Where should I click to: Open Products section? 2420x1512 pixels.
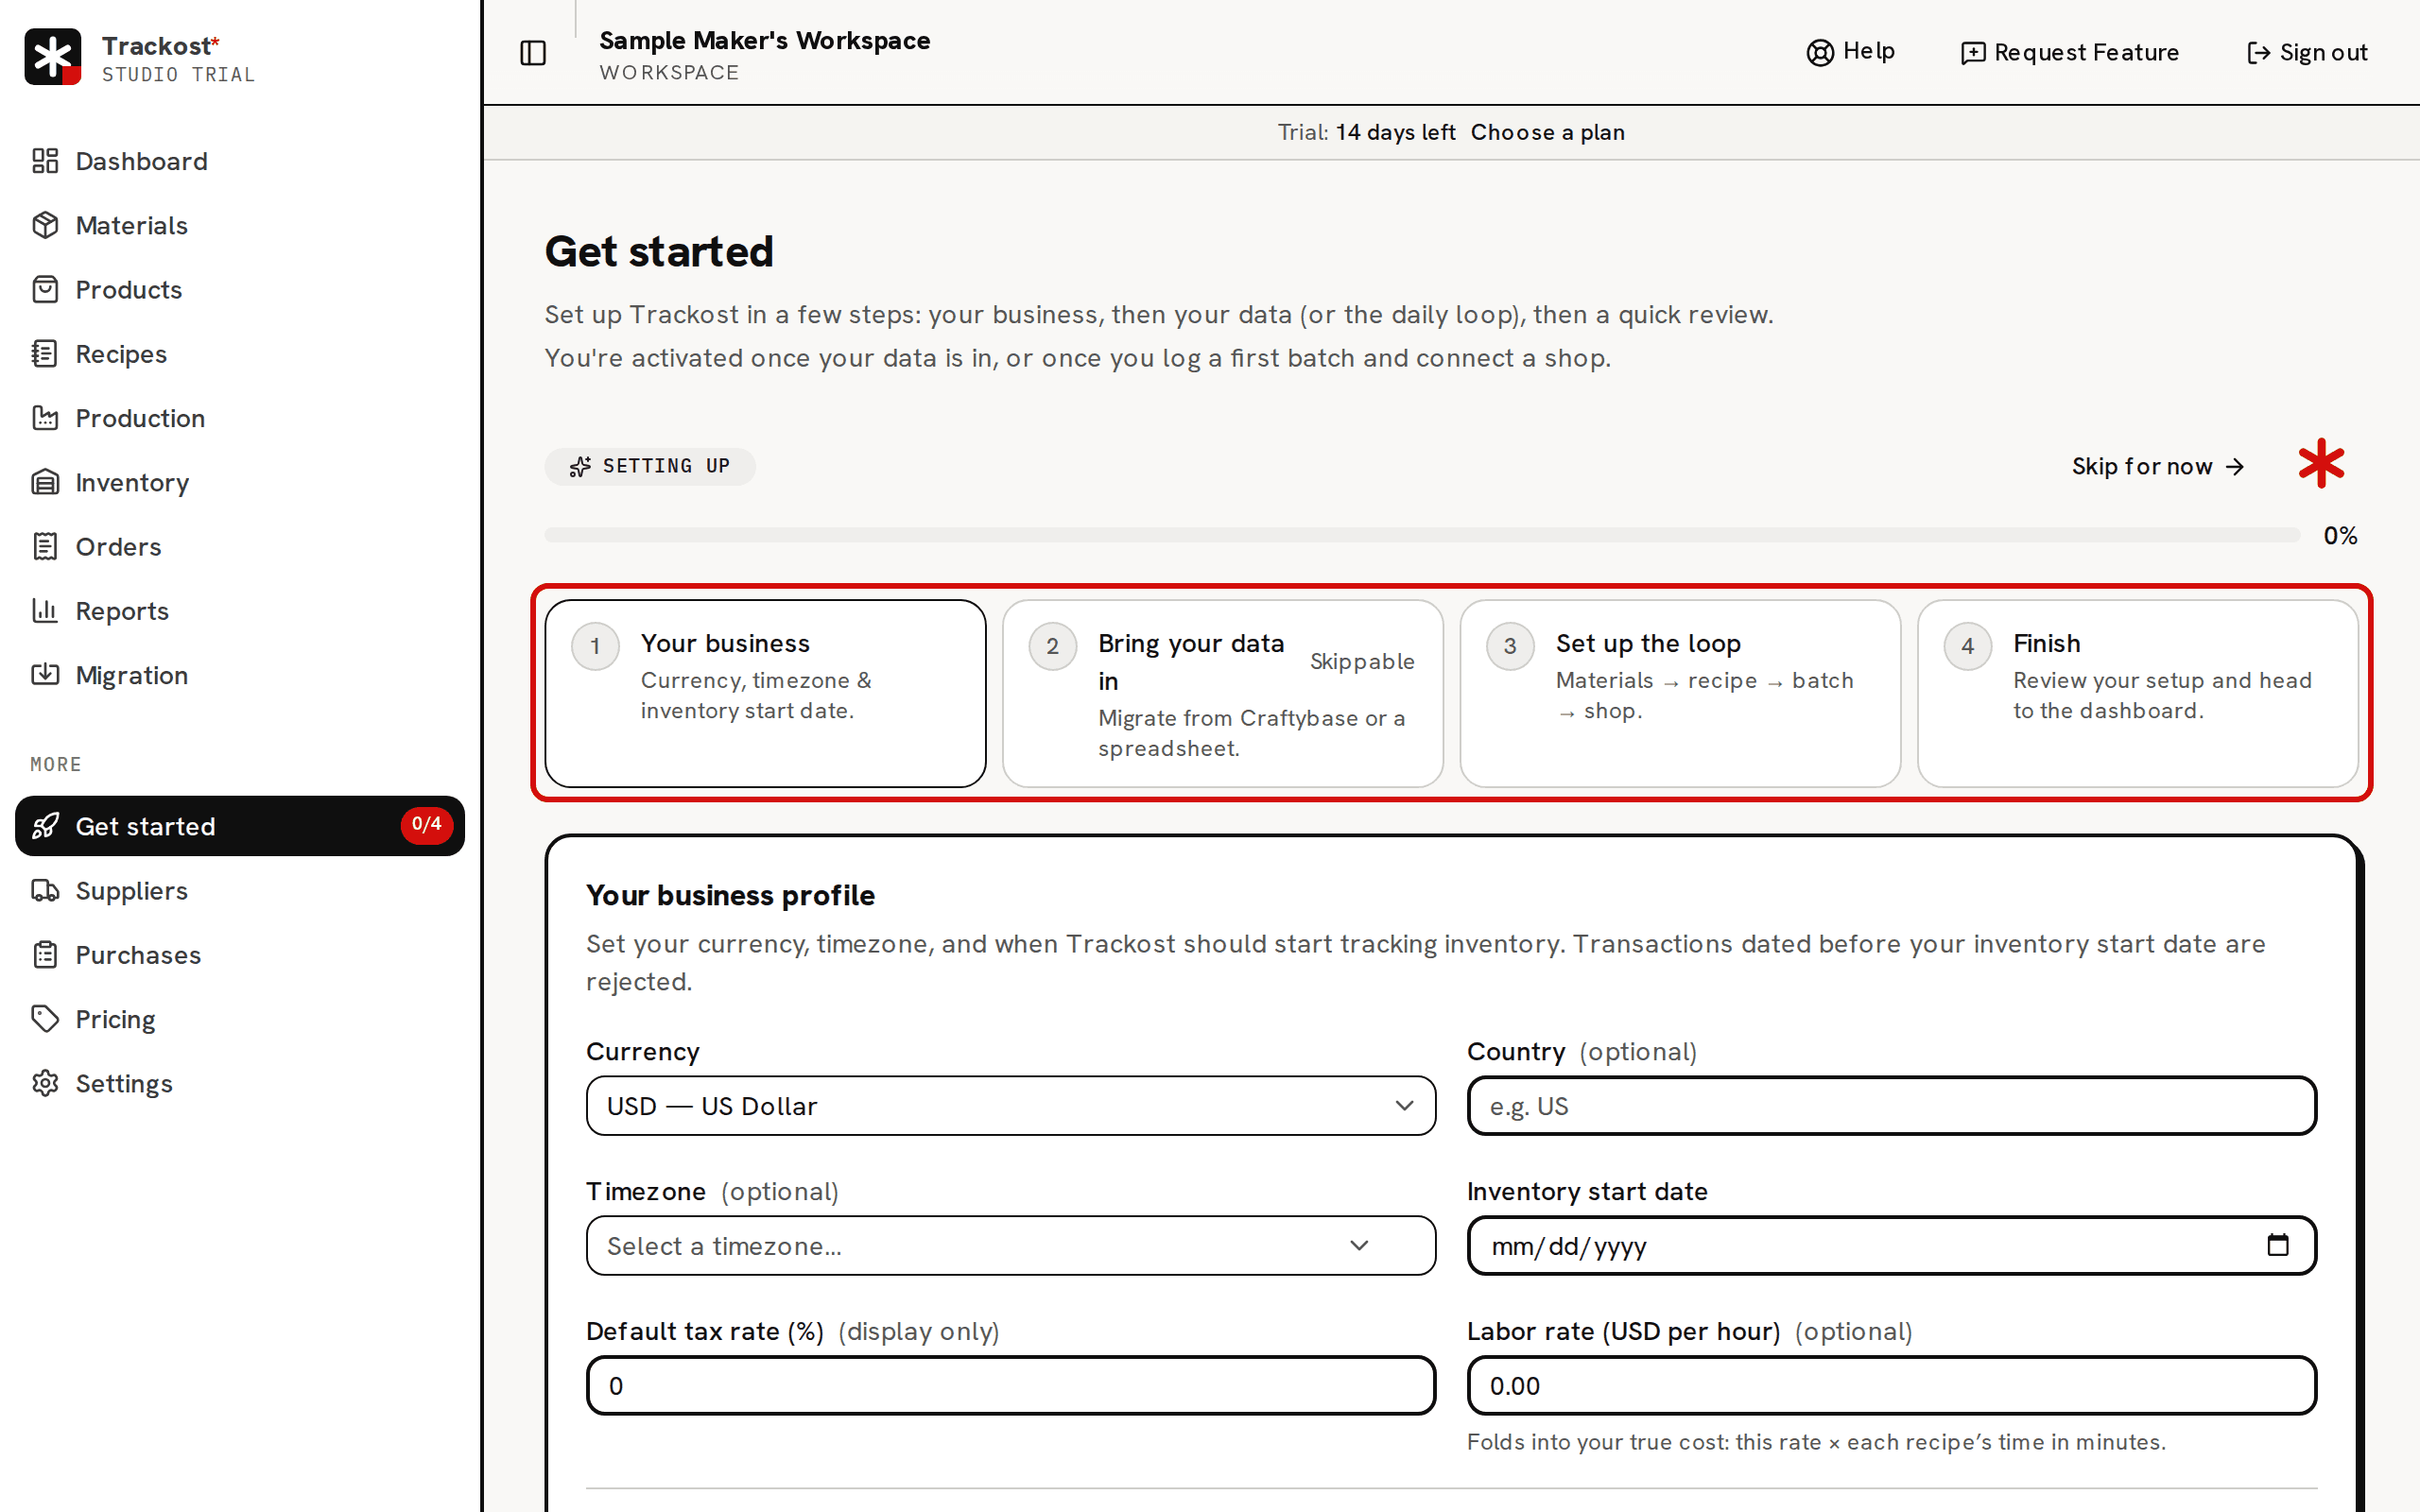pyautogui.click(x=240, y=289)
